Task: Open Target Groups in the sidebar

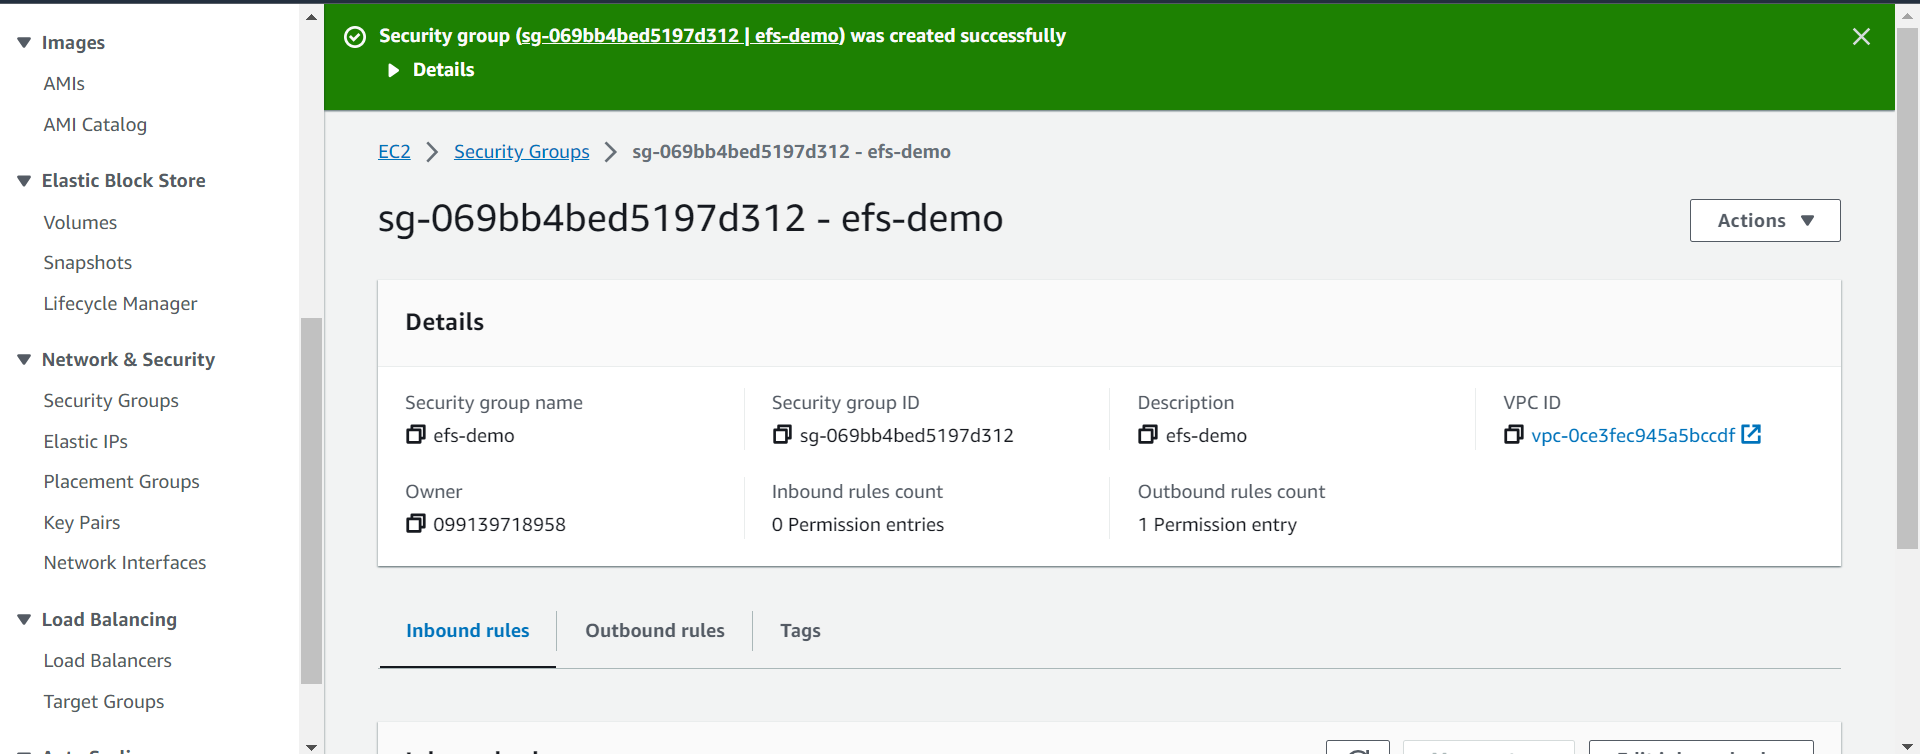Action: coord(104,702)
